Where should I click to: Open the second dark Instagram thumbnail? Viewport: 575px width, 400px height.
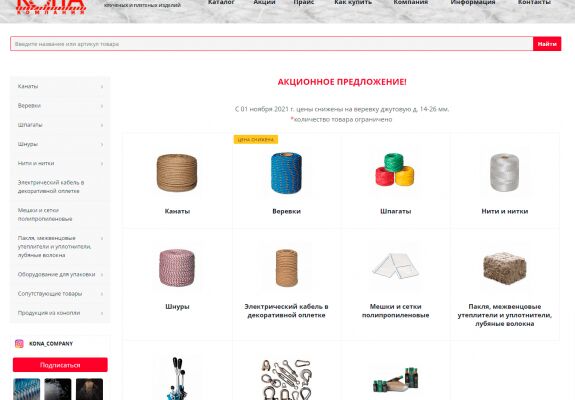pos(58,389)
